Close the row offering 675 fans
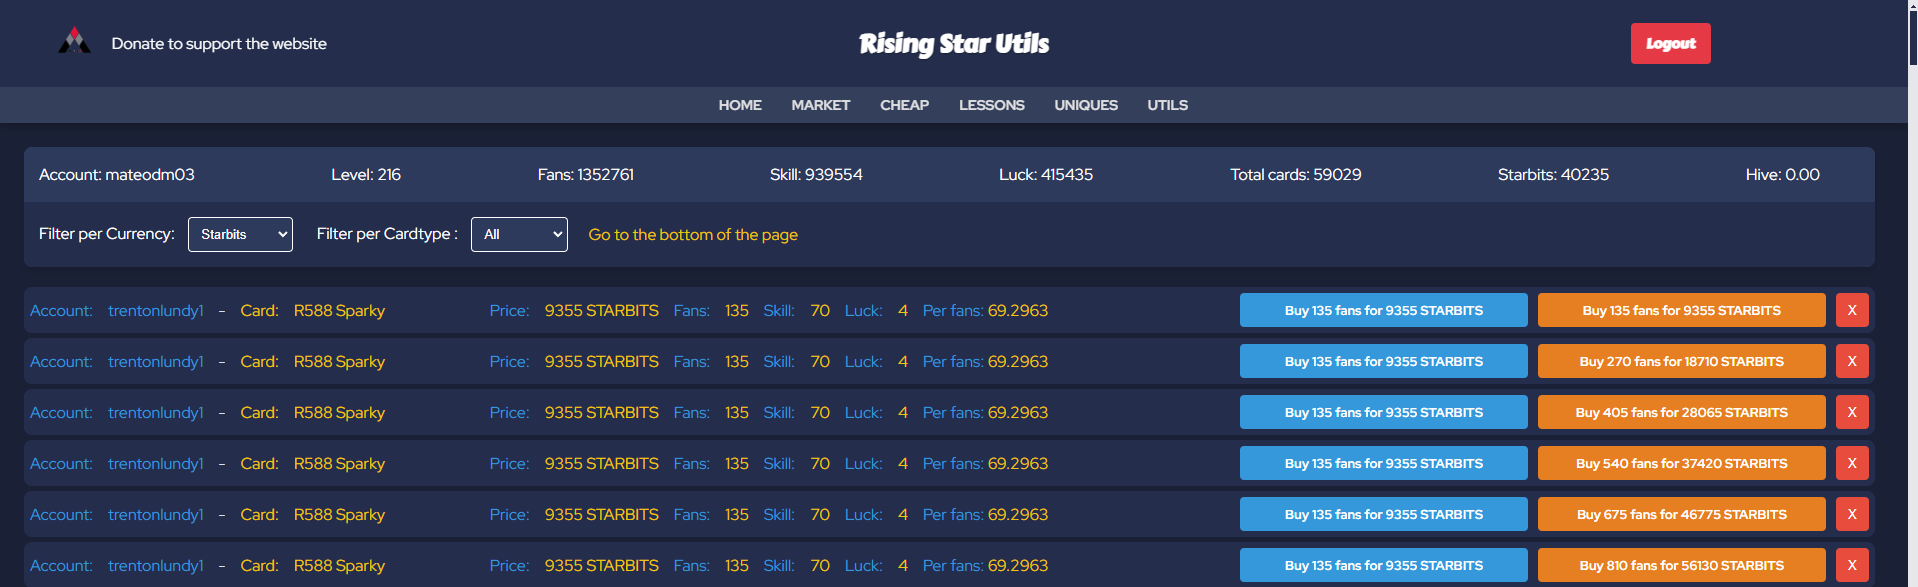Viewport: 1918px width, 587px height. tap(1852, 514)
